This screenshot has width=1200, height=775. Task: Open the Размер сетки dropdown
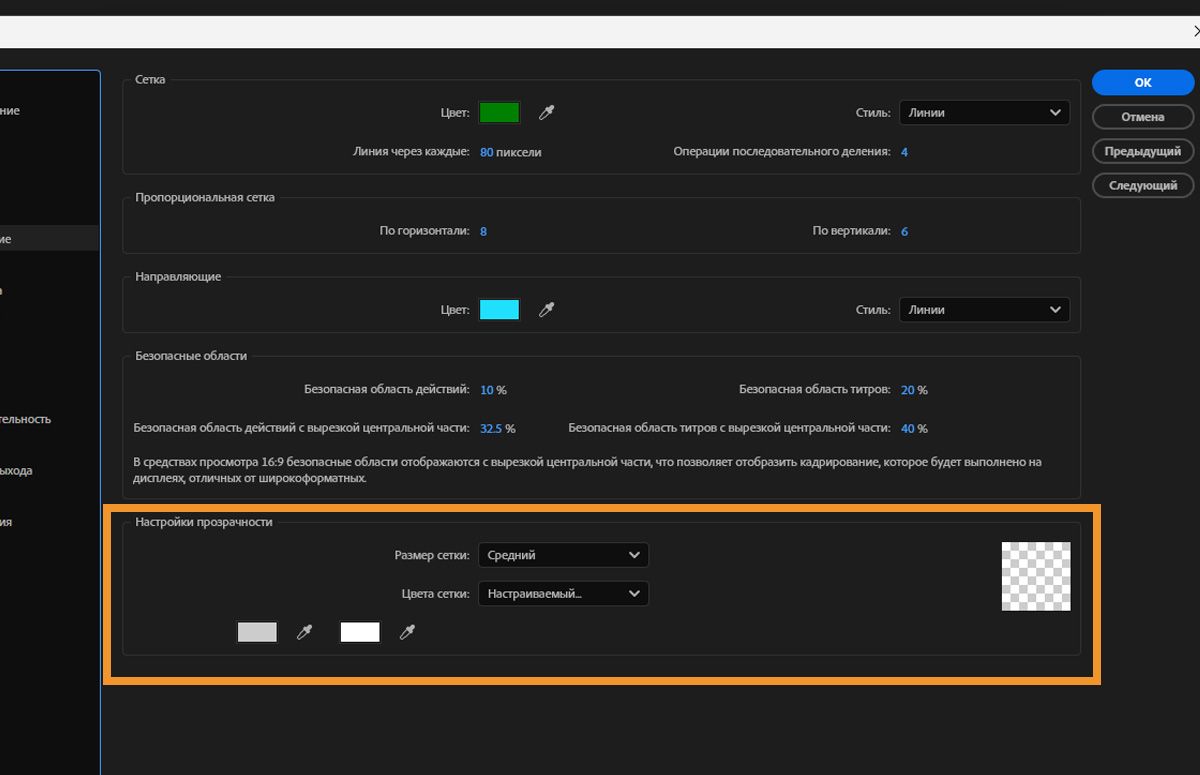[x=563, y=555]
